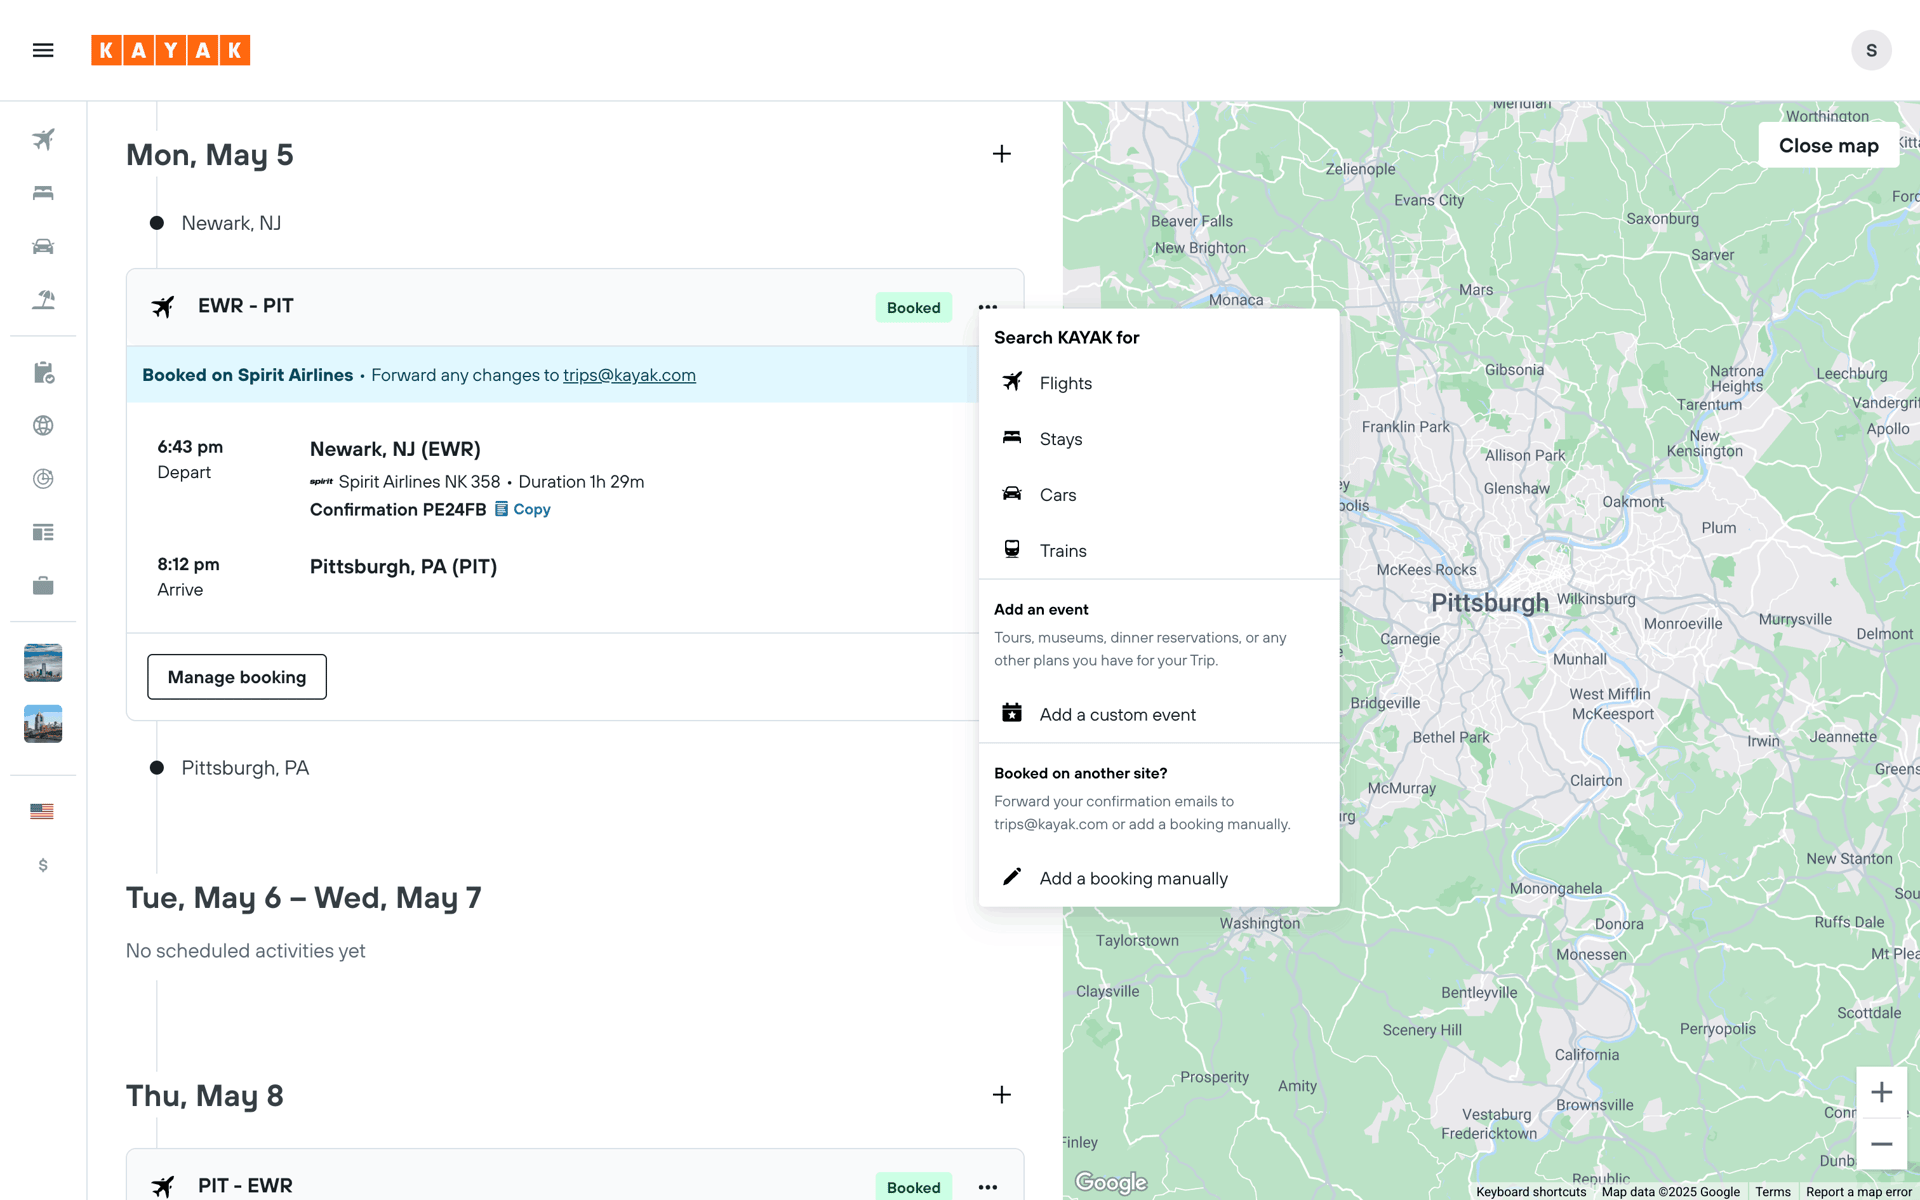Select Stays from Search KAYAK menu
Viewport: 1920px width, 1200px height.
[x=1159, y=439]
